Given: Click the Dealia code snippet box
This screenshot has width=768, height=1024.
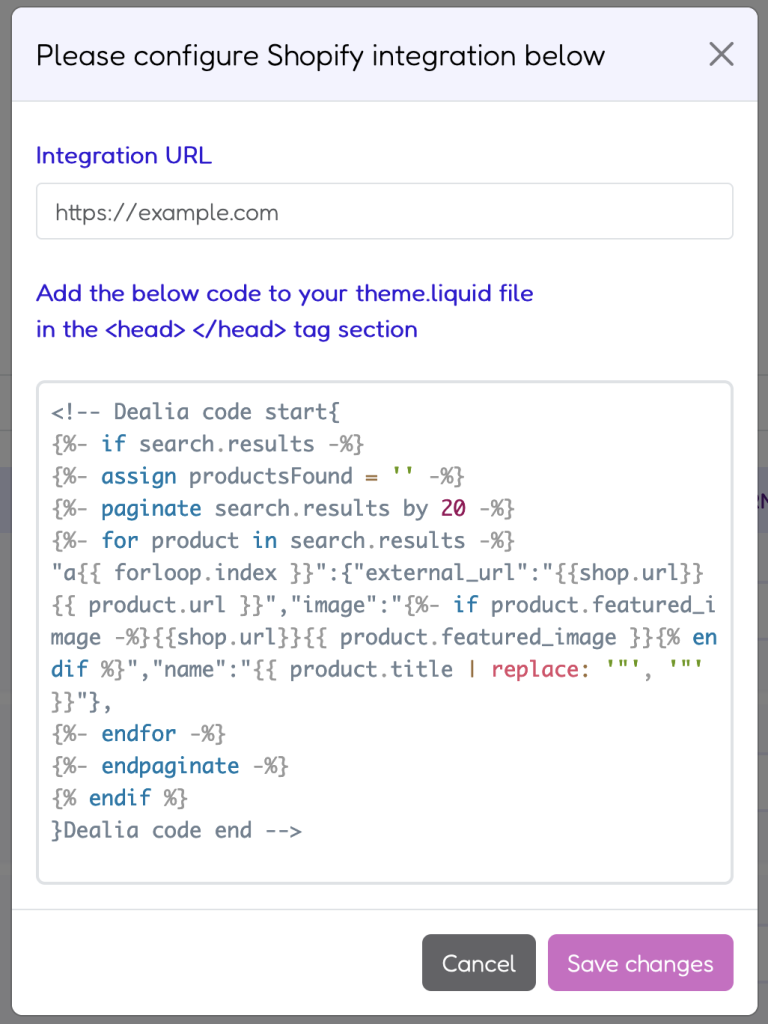Looking at the screenshot, I should click(384, 632).
